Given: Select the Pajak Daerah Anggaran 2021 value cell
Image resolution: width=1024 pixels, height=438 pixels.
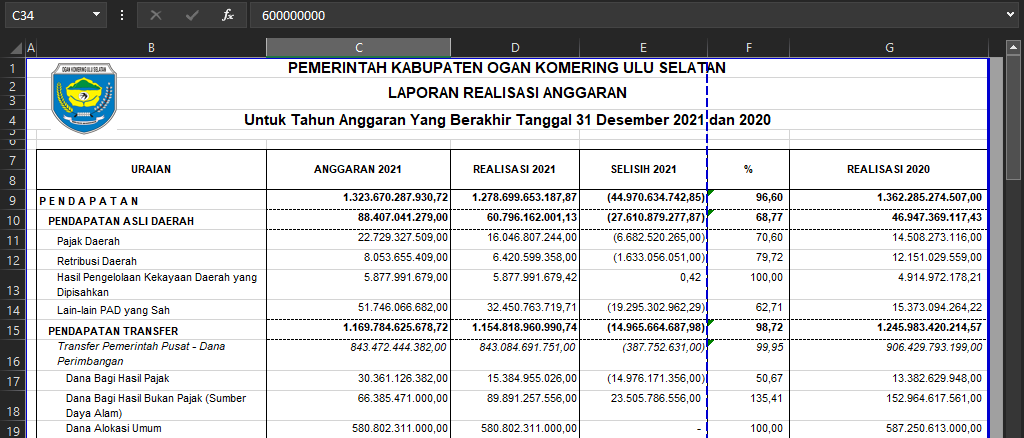Looking at the screenshot, I should click(x=358, y=241).
